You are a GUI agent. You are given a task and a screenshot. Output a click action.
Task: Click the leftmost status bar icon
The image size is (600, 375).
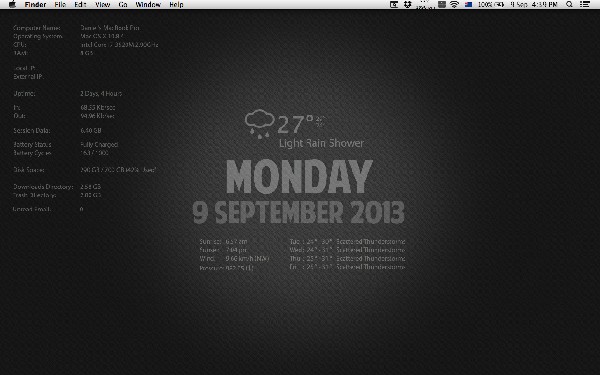pyautogui.click(x=394, y=4)
